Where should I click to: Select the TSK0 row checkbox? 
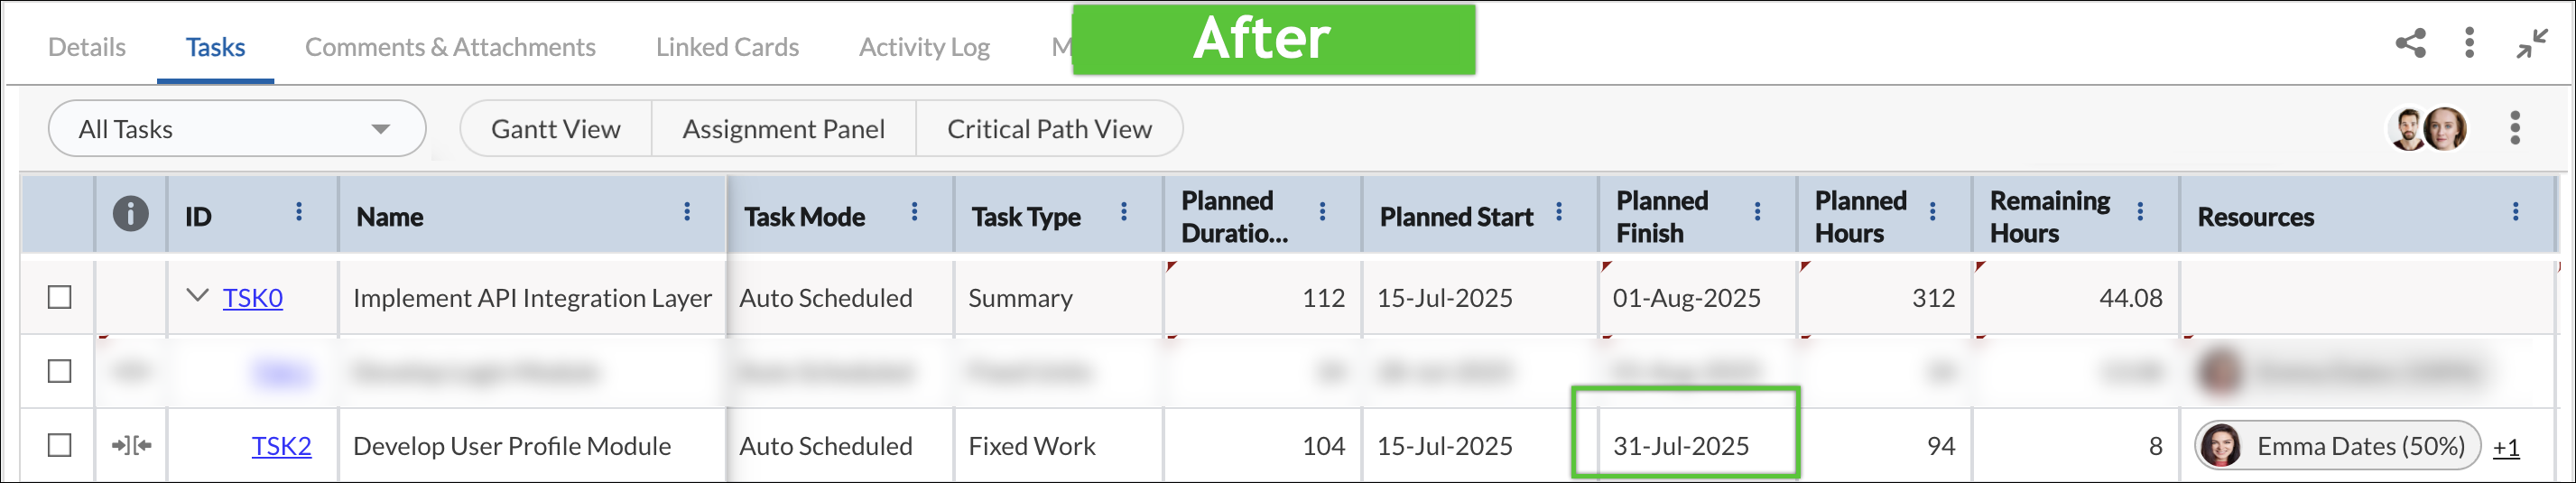60,297
